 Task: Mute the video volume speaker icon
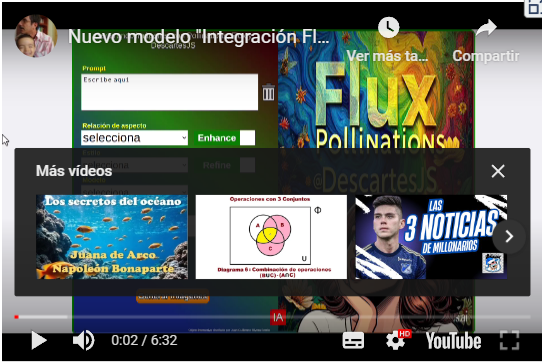click(83, 340)
